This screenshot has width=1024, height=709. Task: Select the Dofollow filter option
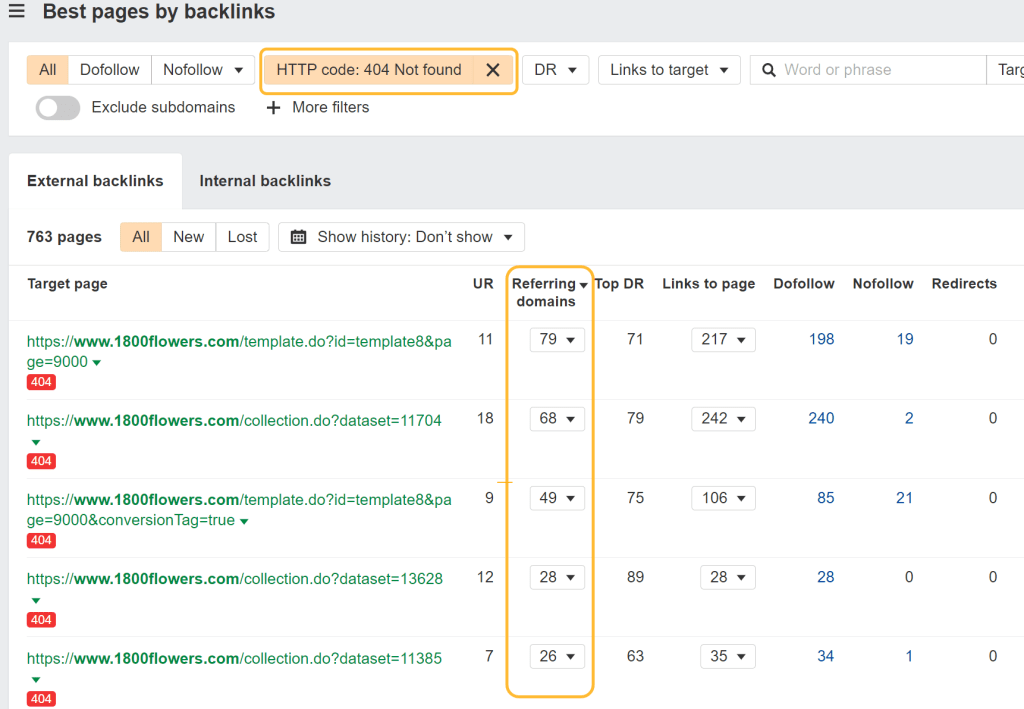click(x=108, y=69)
